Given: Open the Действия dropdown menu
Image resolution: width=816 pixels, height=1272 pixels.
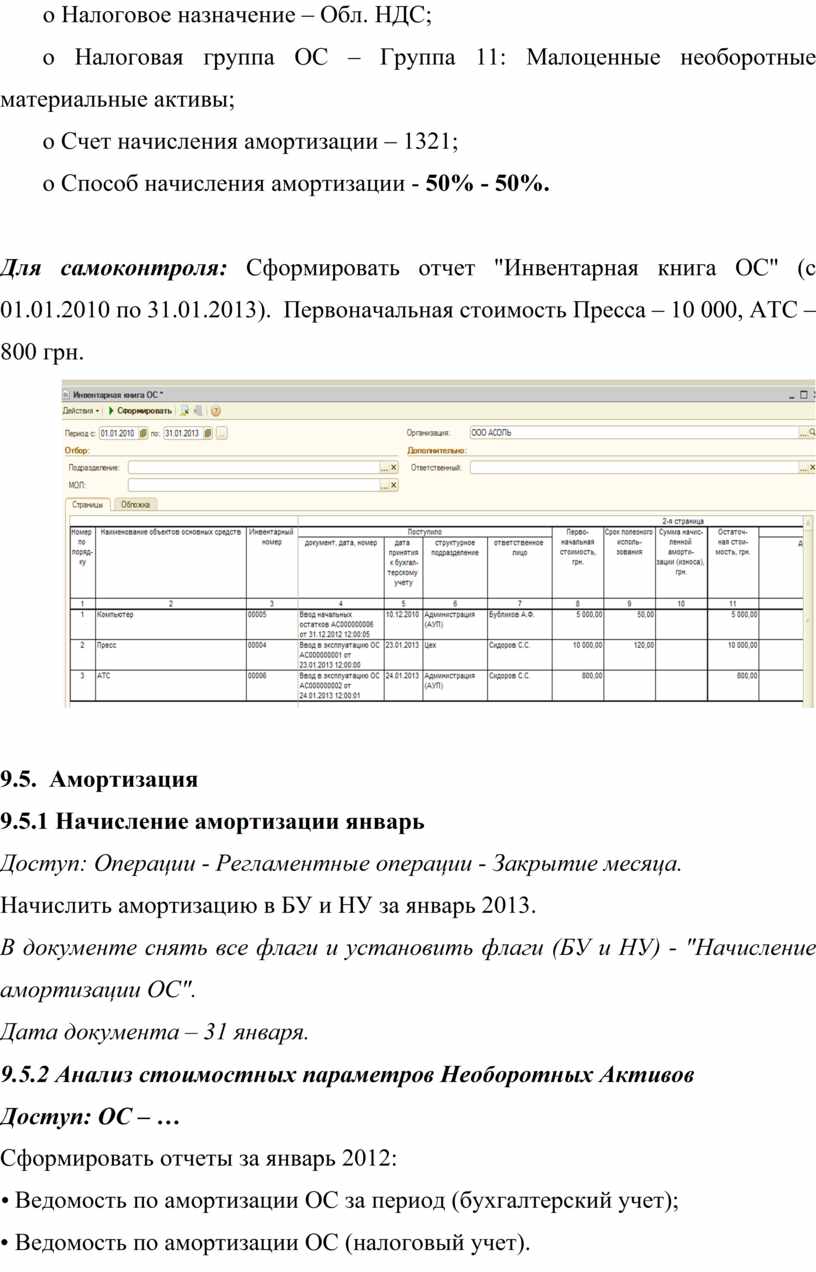Looking at the screenshot, I should click(x=82, y=410).
